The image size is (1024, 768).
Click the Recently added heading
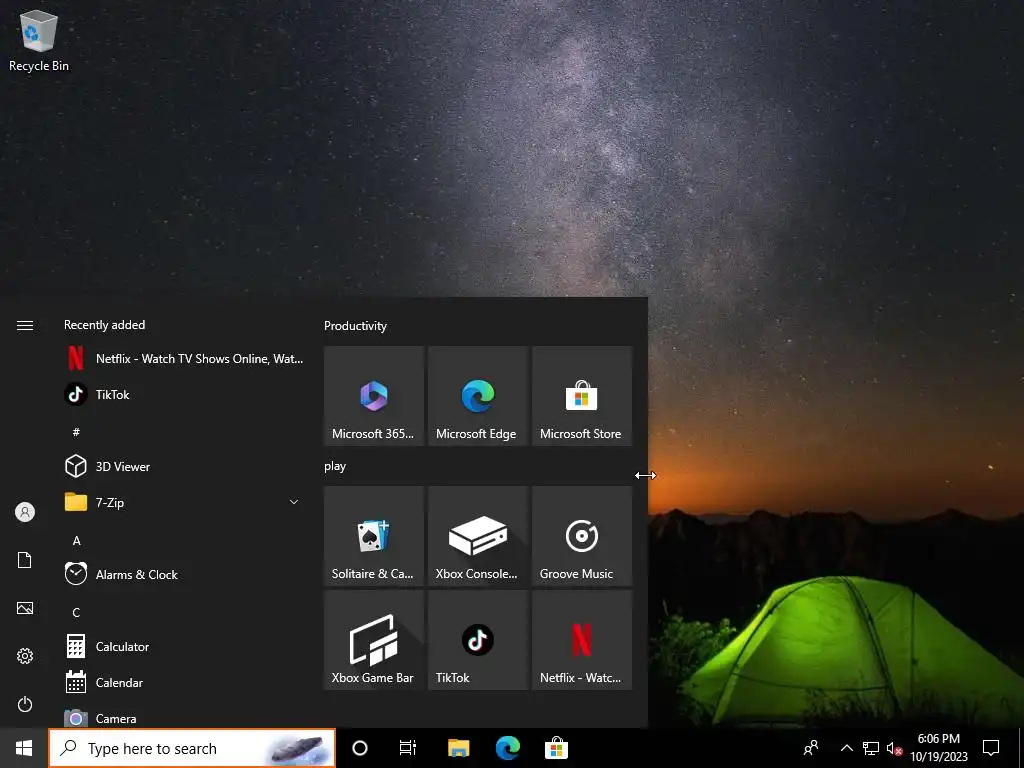[x=104, y=325]
